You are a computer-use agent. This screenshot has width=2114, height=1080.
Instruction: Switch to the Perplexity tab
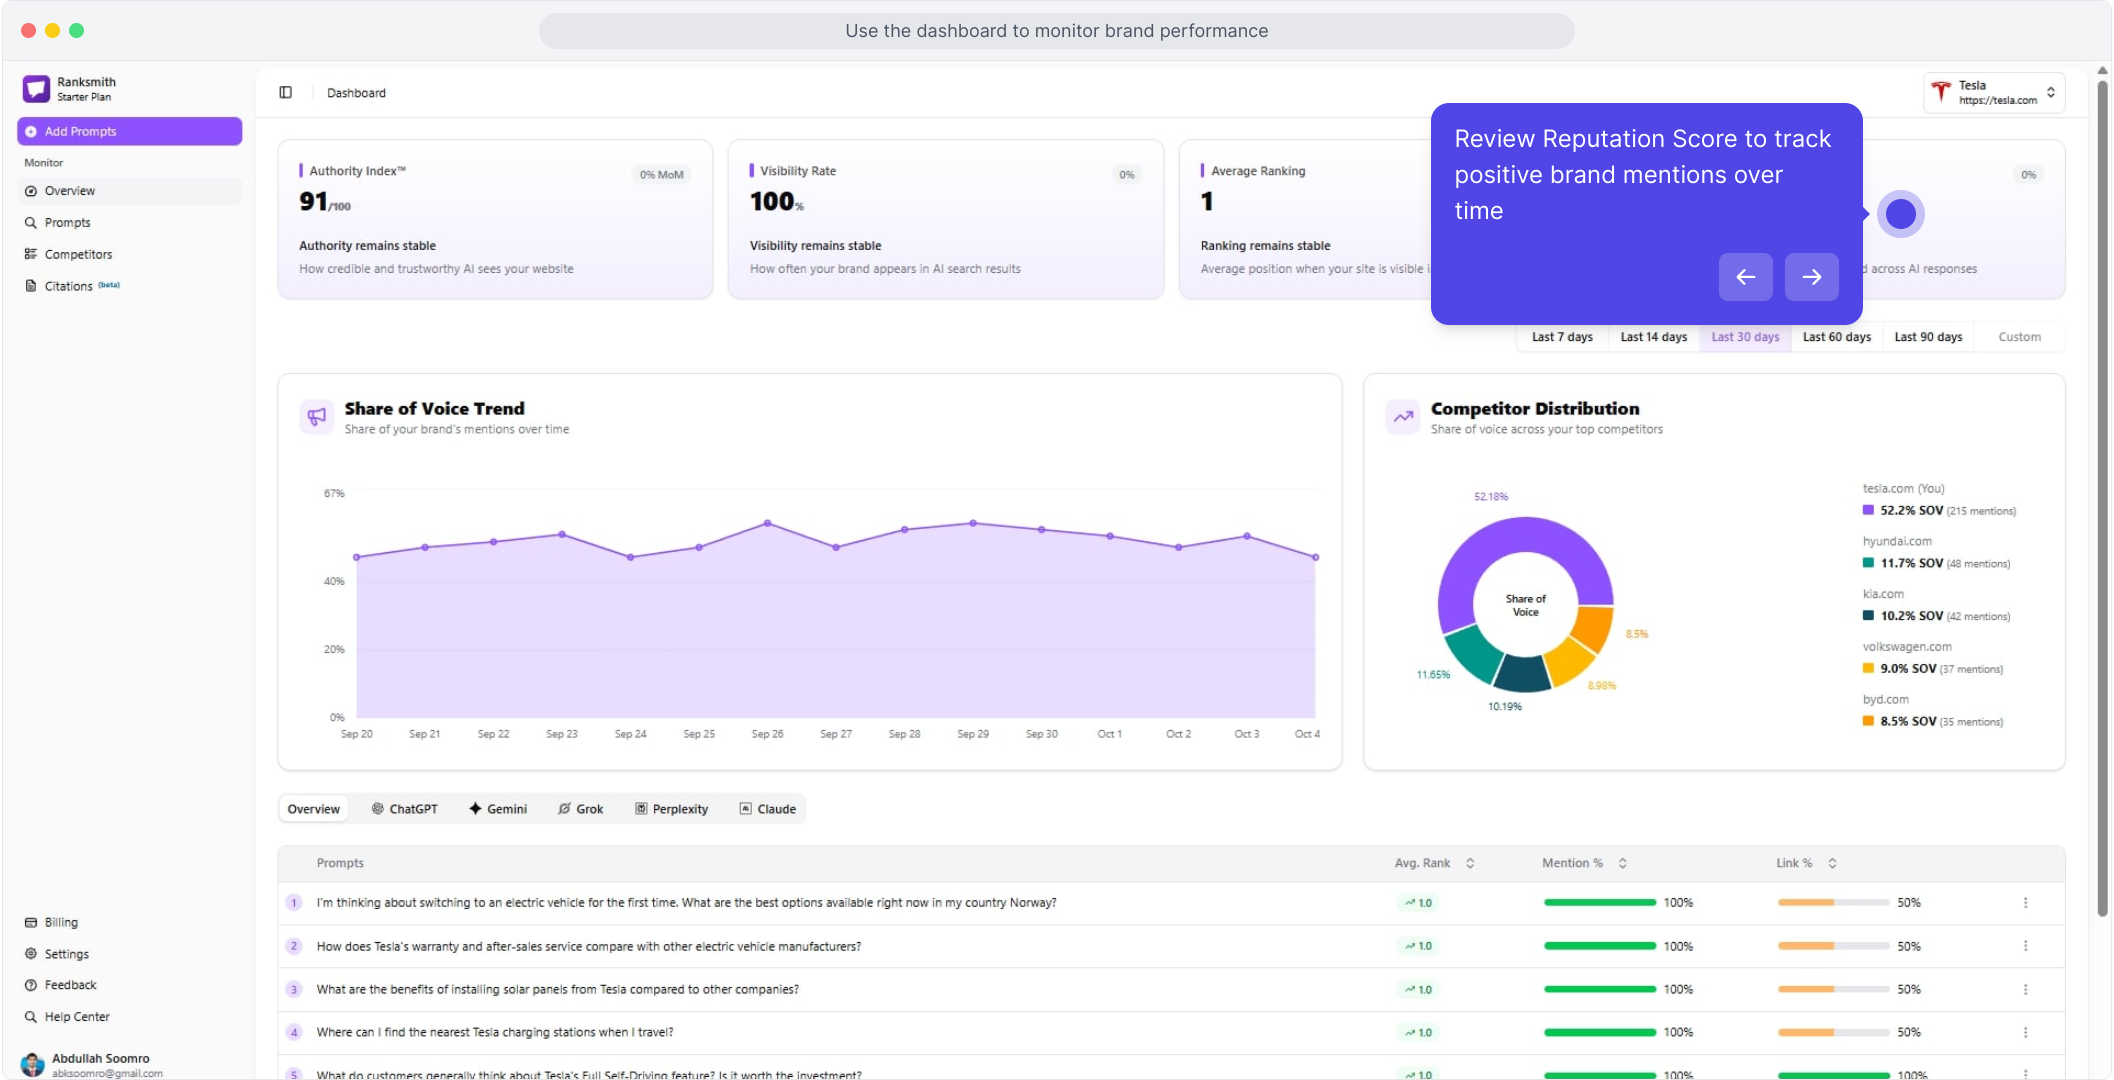(x=671, y=809)
